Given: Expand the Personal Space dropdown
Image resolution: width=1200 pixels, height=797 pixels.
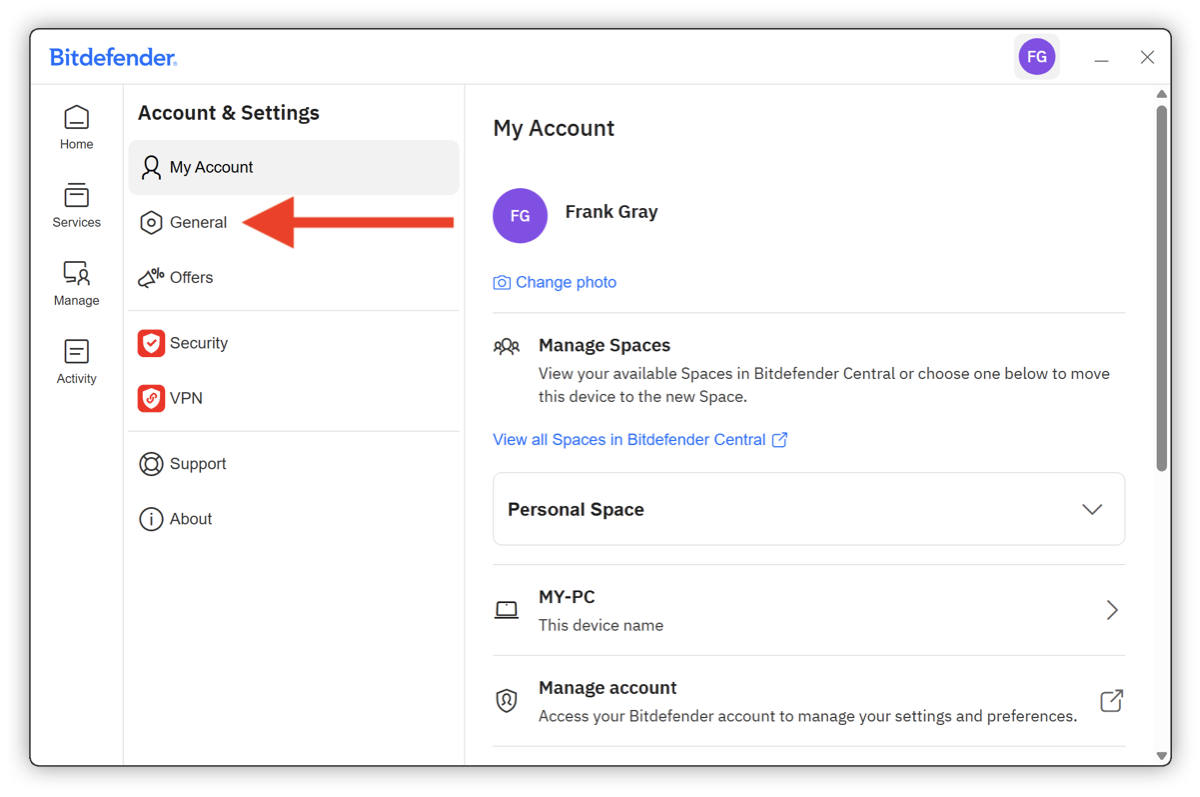Looking at the screenshot, I should click(809, 509).
